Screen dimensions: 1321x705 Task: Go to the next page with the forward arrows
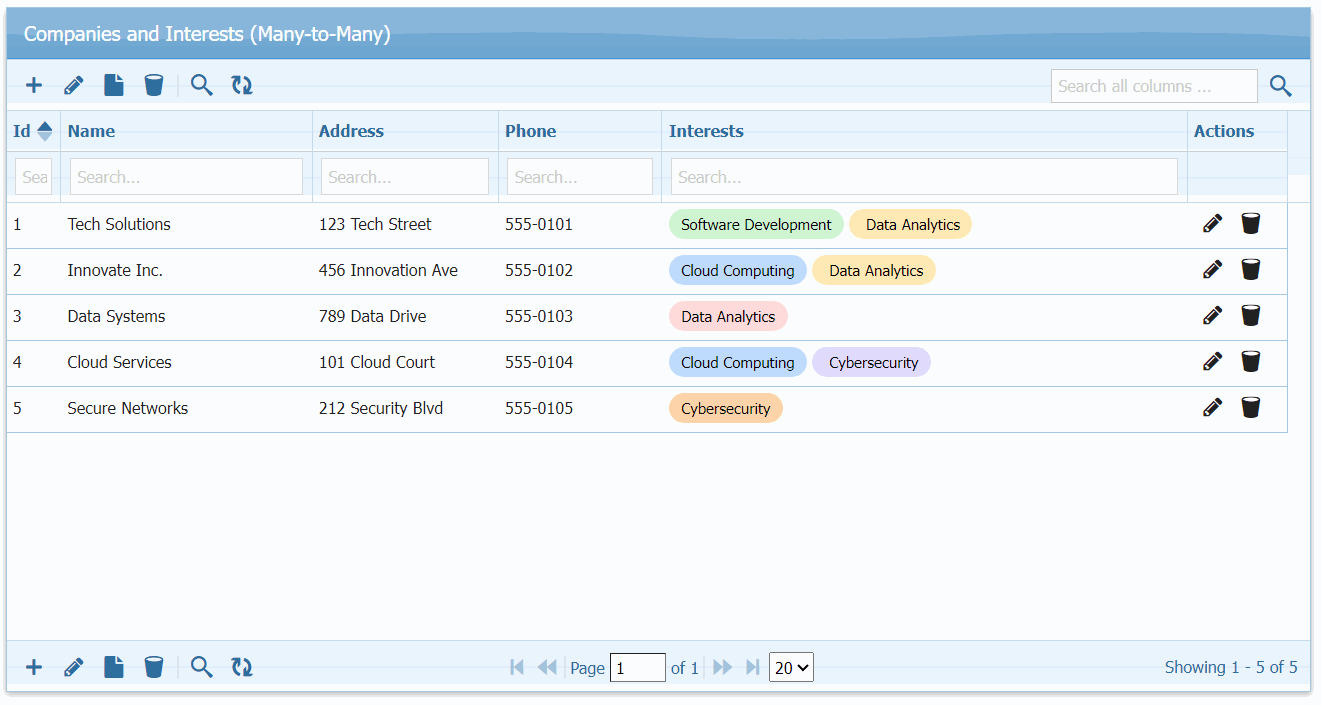tap(722, 667)
